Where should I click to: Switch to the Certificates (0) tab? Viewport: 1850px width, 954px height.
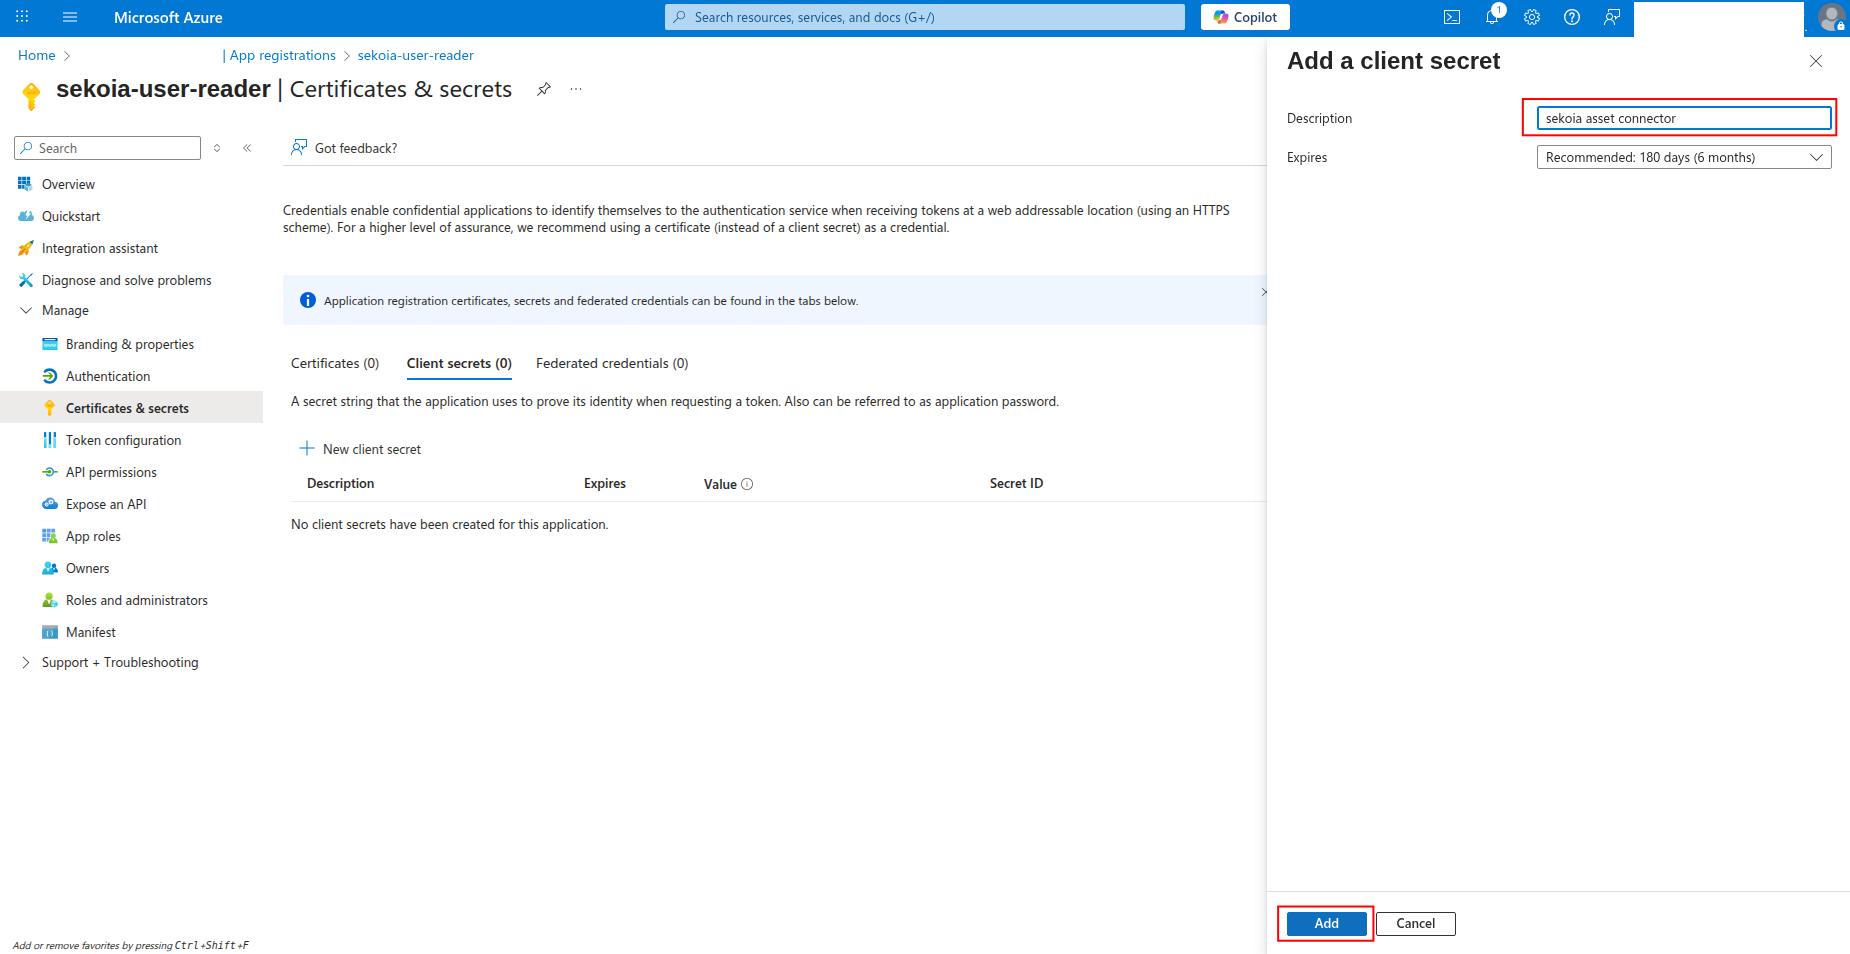coord(335,363)
